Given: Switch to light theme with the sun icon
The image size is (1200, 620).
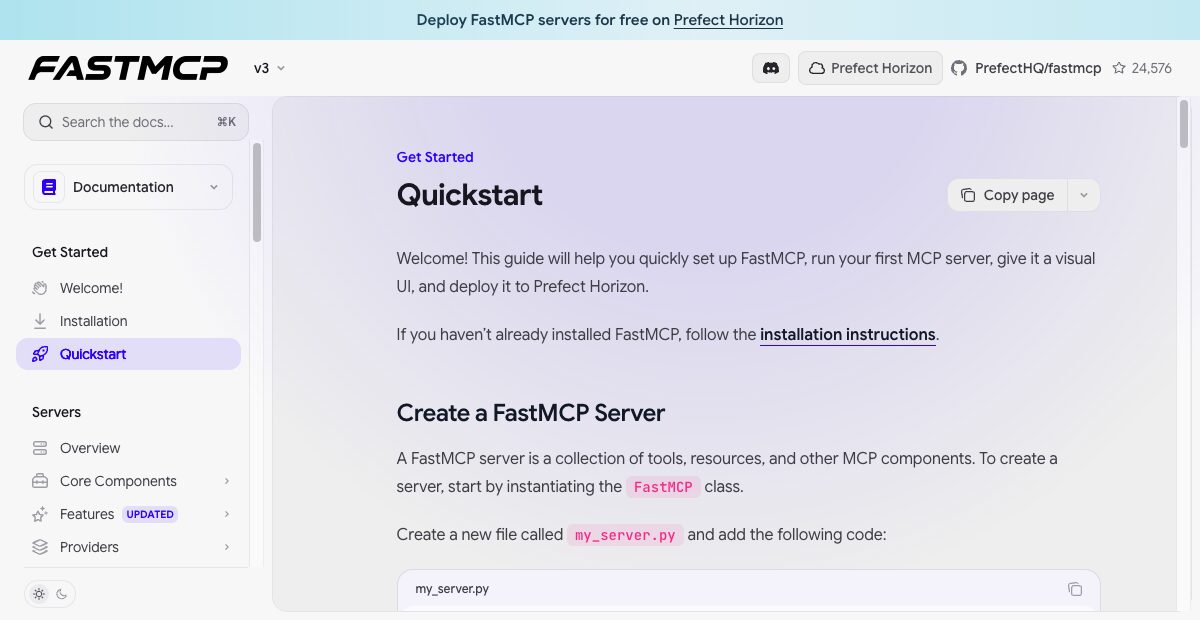Looking at the screenshot, I should pos(39,594).
